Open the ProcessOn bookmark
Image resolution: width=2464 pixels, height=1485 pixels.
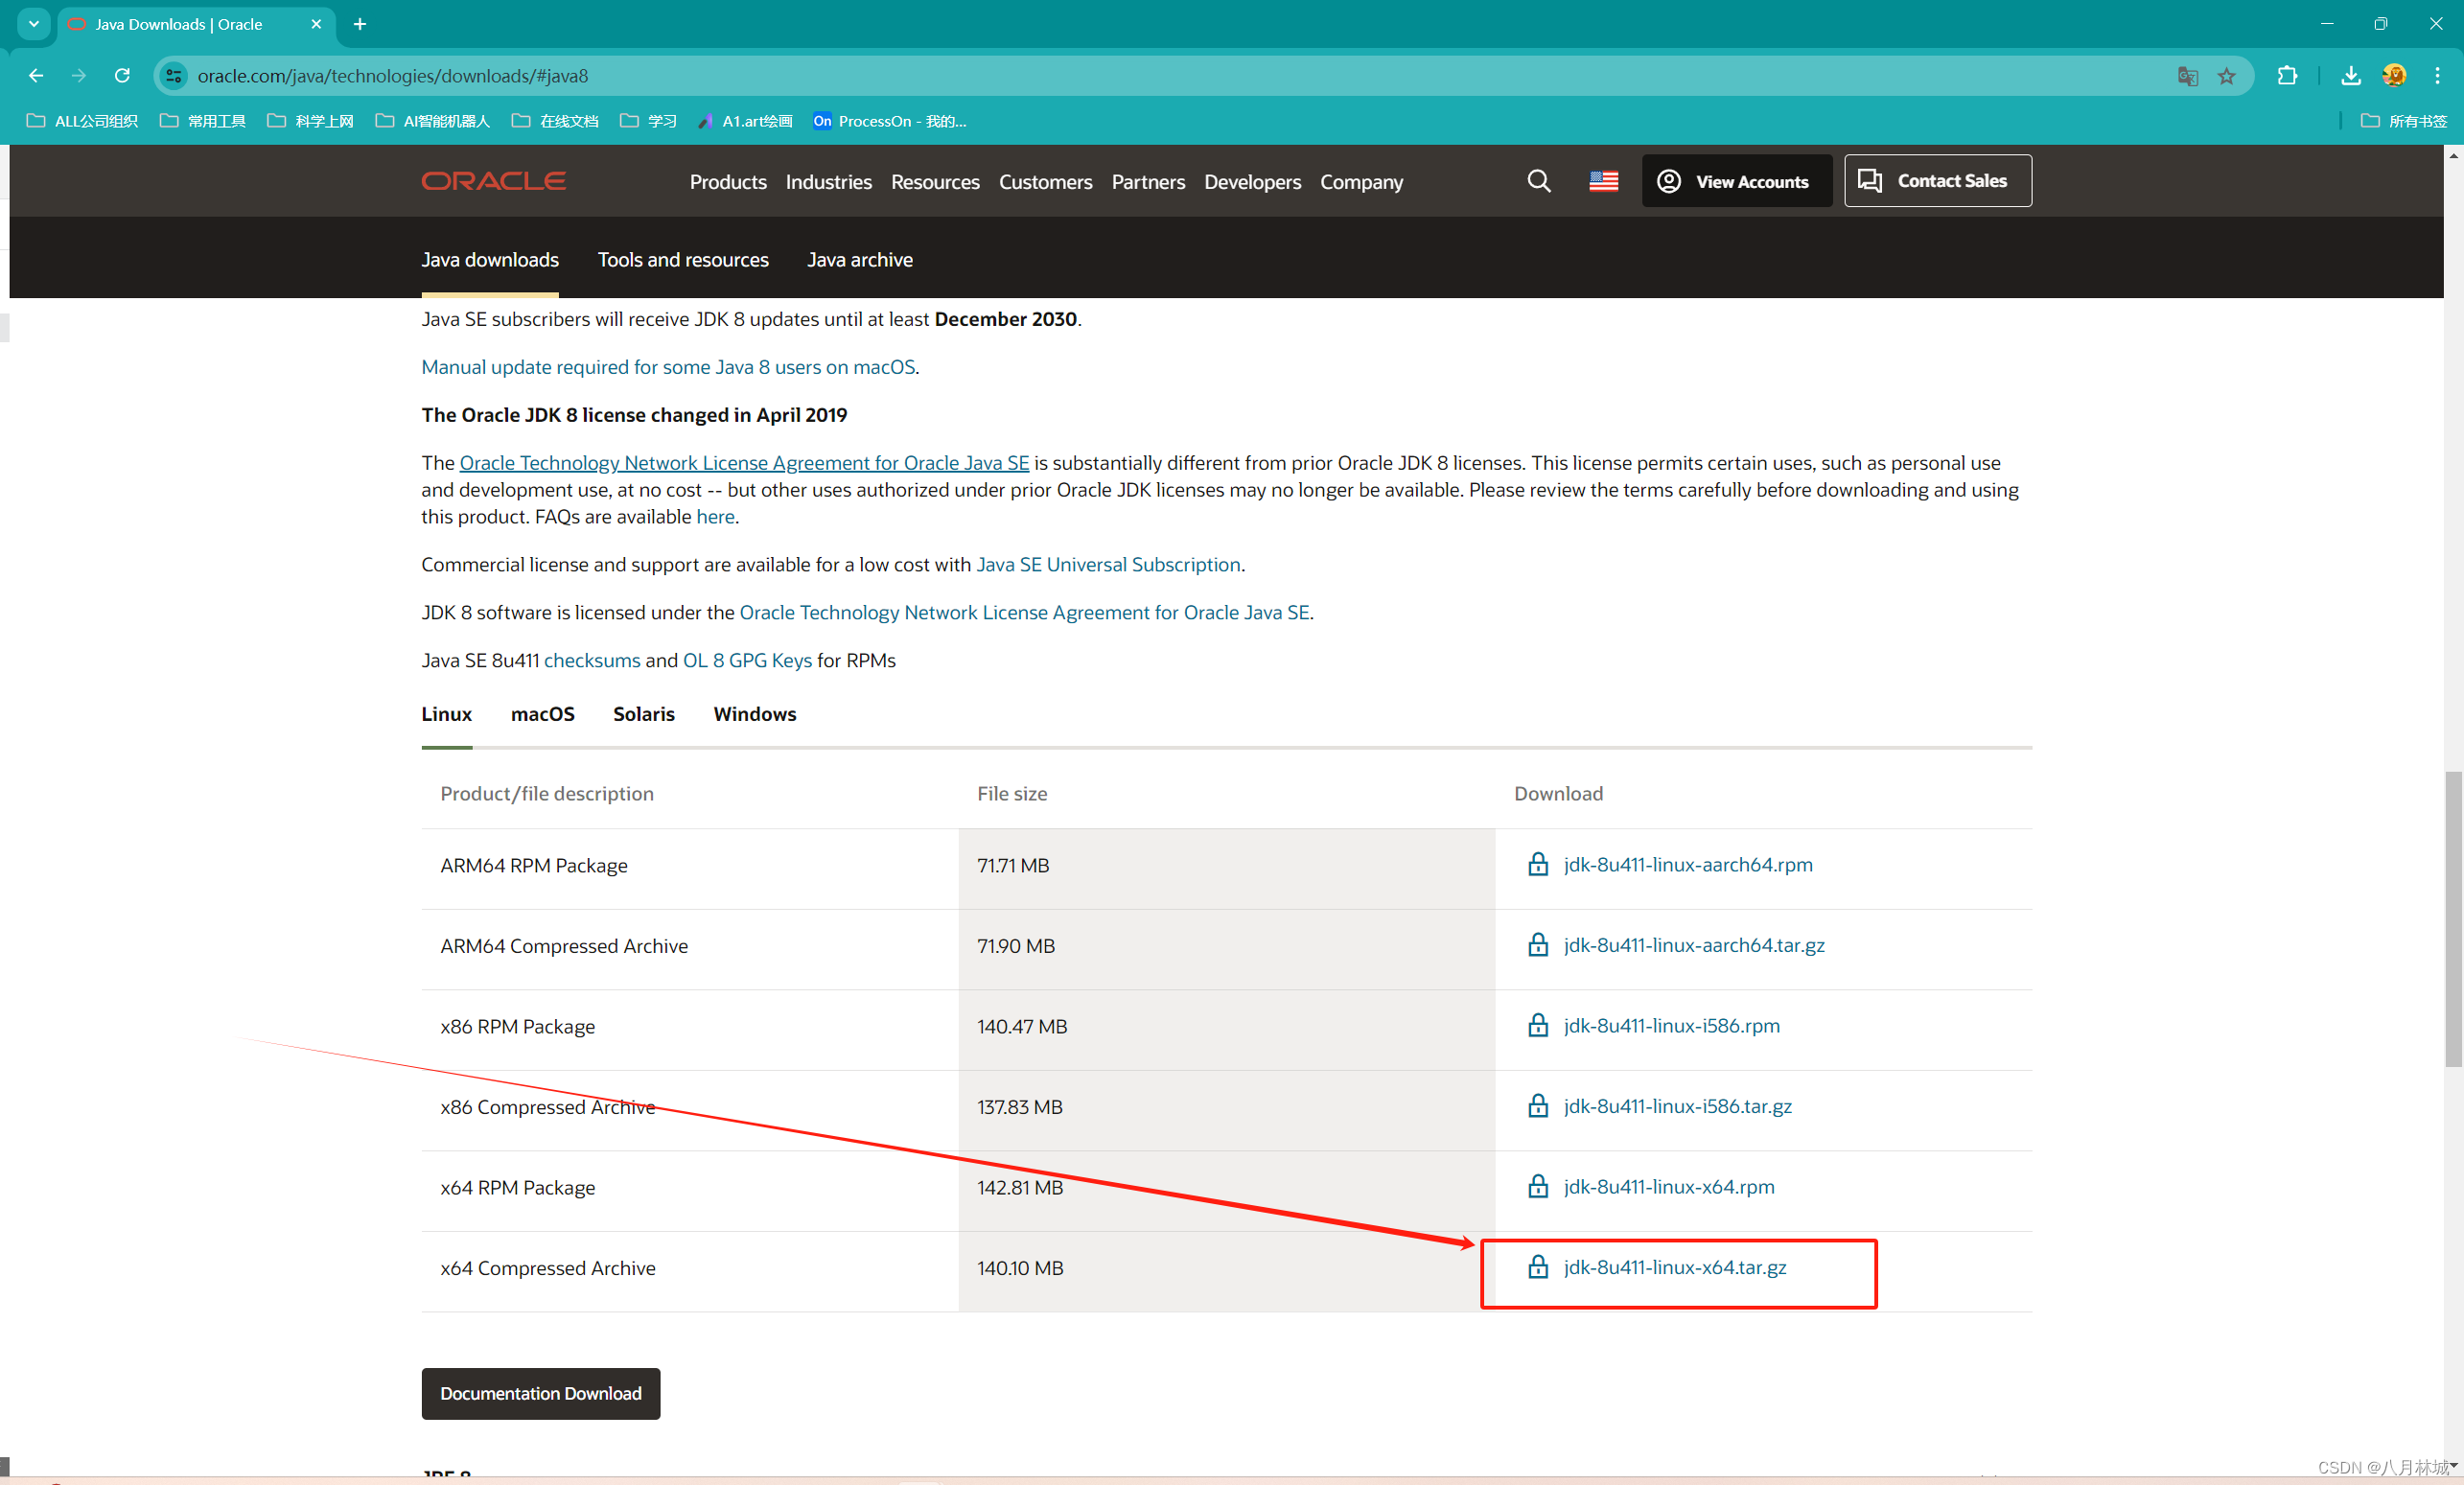point(890,121)
